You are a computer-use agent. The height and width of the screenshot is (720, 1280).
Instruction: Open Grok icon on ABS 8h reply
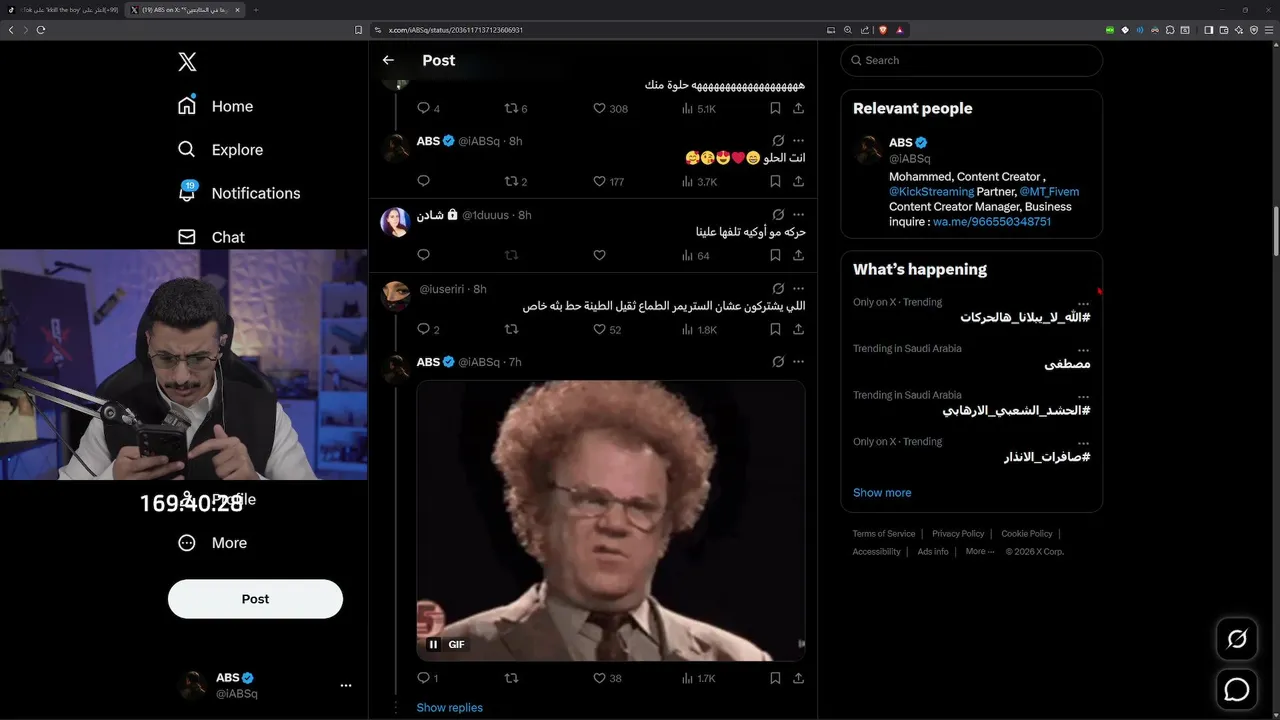[778, 141]
